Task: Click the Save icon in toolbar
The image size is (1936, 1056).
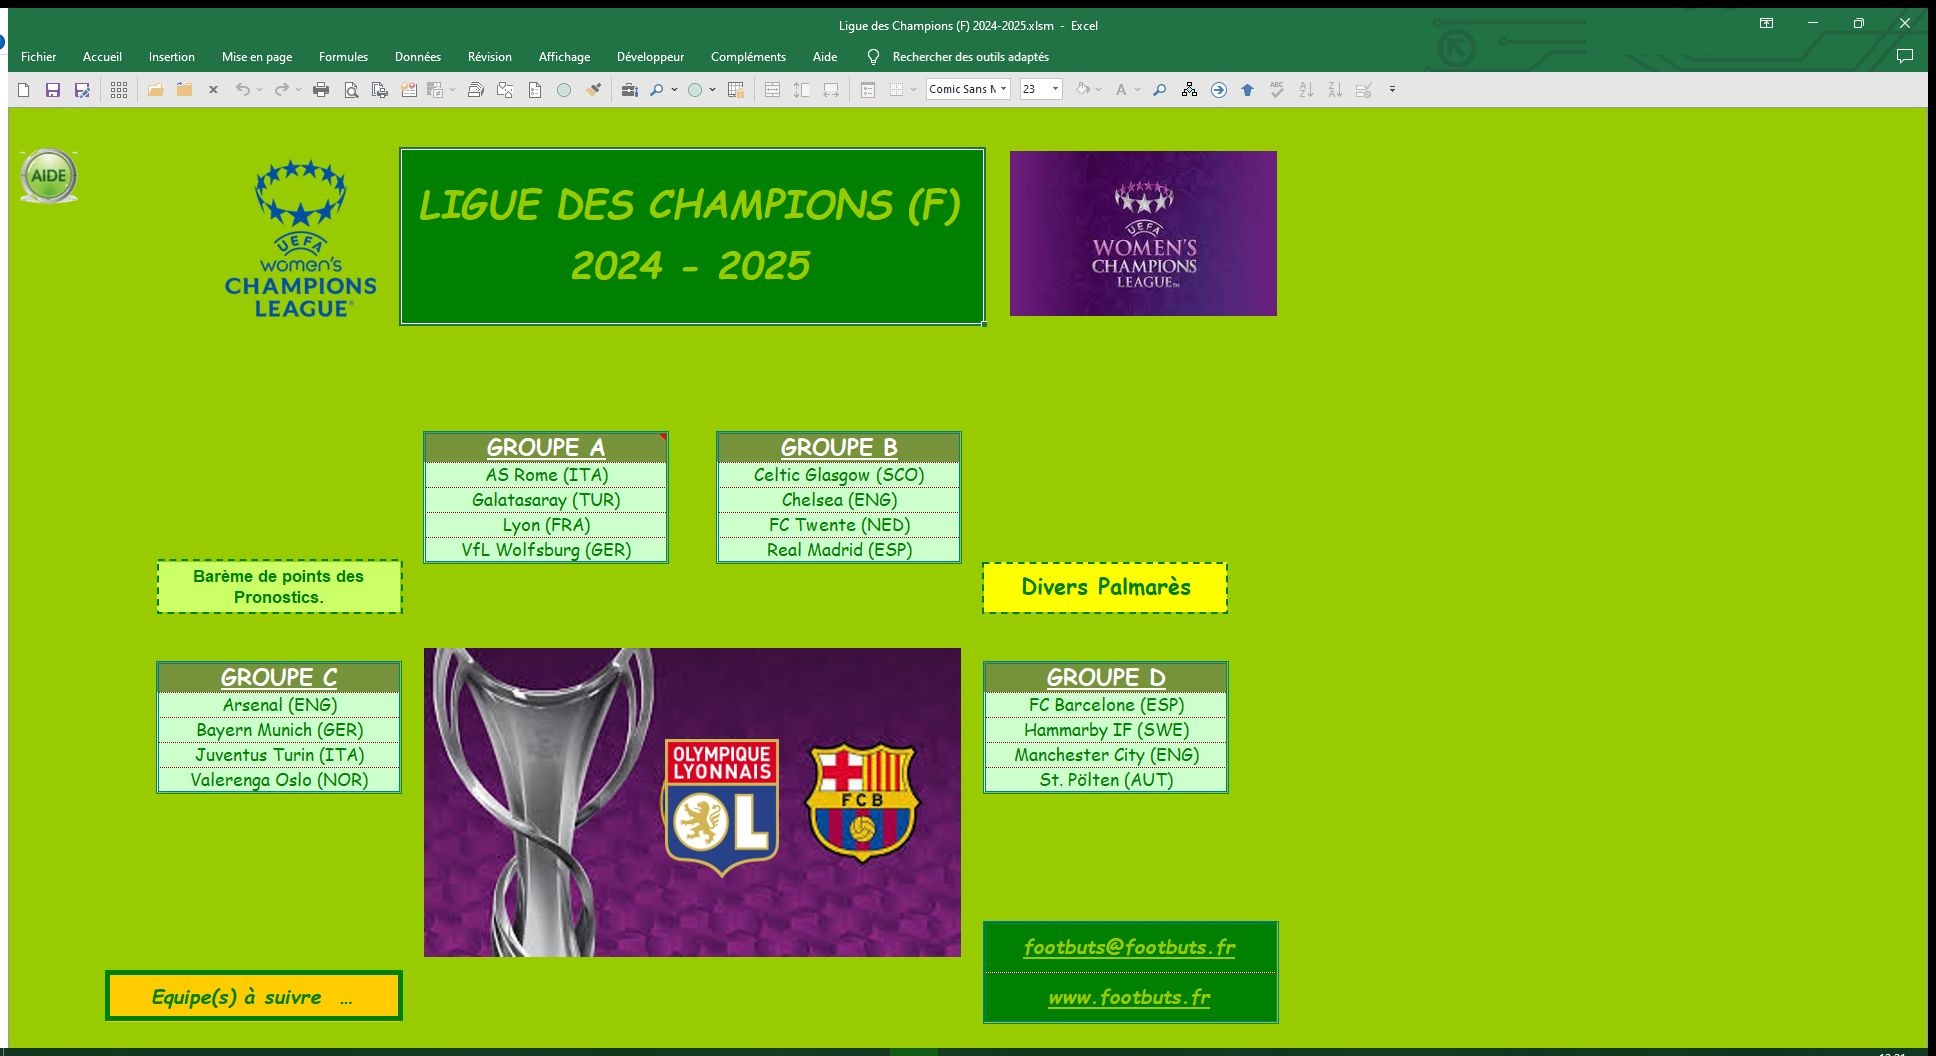Action: (x=53, y=90)
